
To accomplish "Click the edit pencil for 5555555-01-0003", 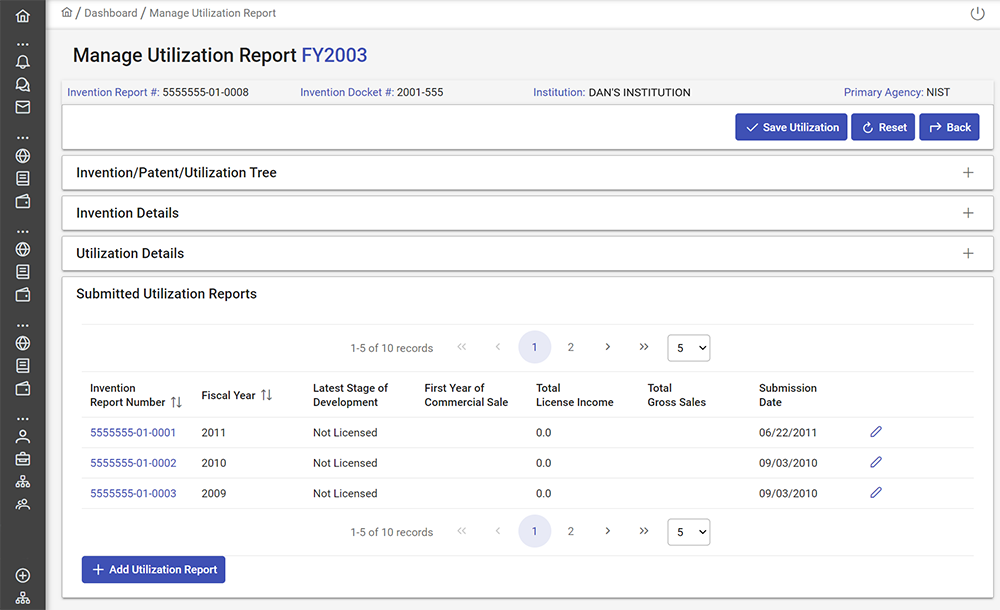I will point(876,493).
